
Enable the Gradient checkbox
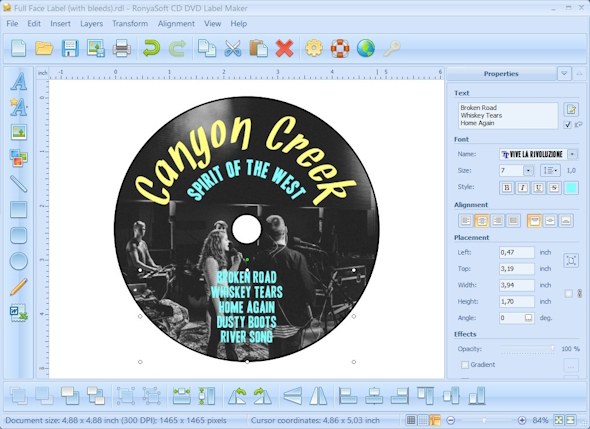[x=465, y=365]
